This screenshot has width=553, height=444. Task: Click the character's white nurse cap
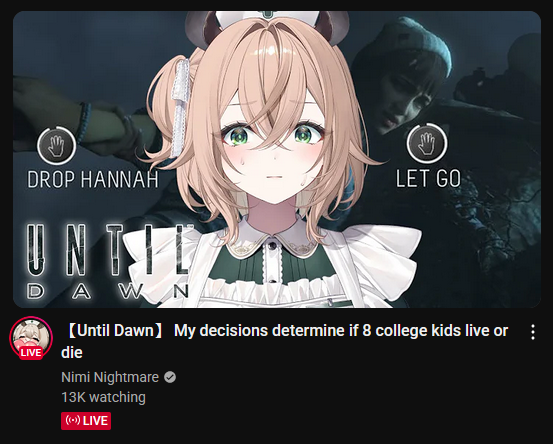point(267,17)
